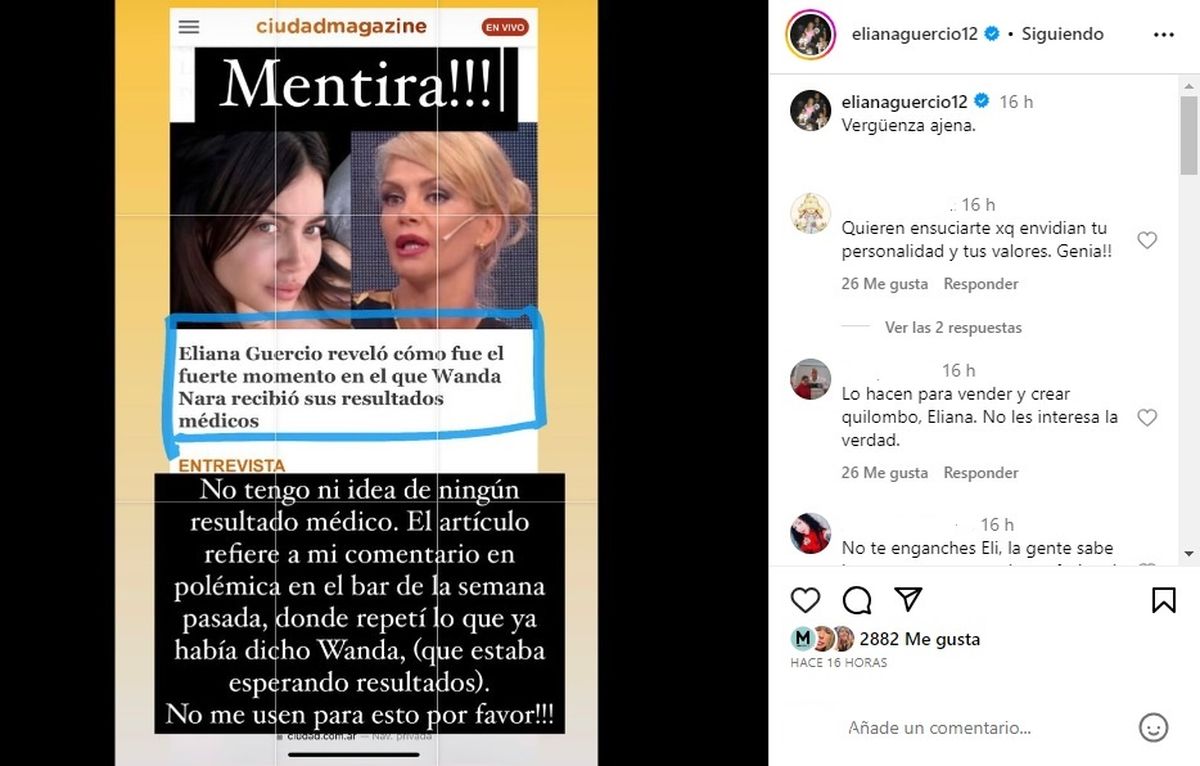The width and height of the screenshot is (1200, 766).
Task: Reply to the 'Lo hacen para vender' comment
Action: pyautogui.click(x=981, y=473)
